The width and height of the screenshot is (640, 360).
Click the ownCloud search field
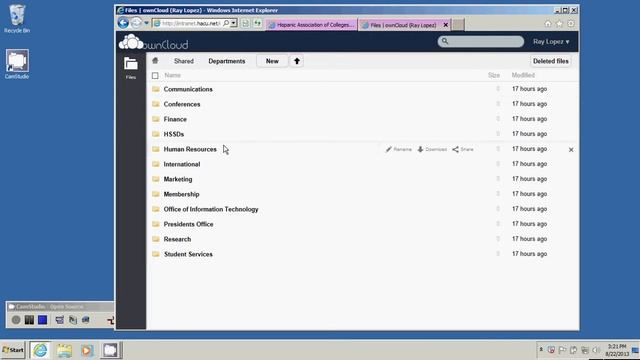[481, 42]
